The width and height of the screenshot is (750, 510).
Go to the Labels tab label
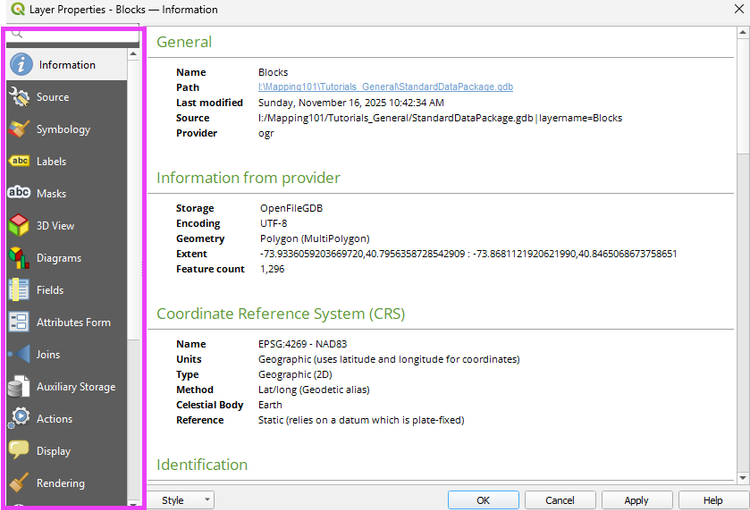coord(51,161)
